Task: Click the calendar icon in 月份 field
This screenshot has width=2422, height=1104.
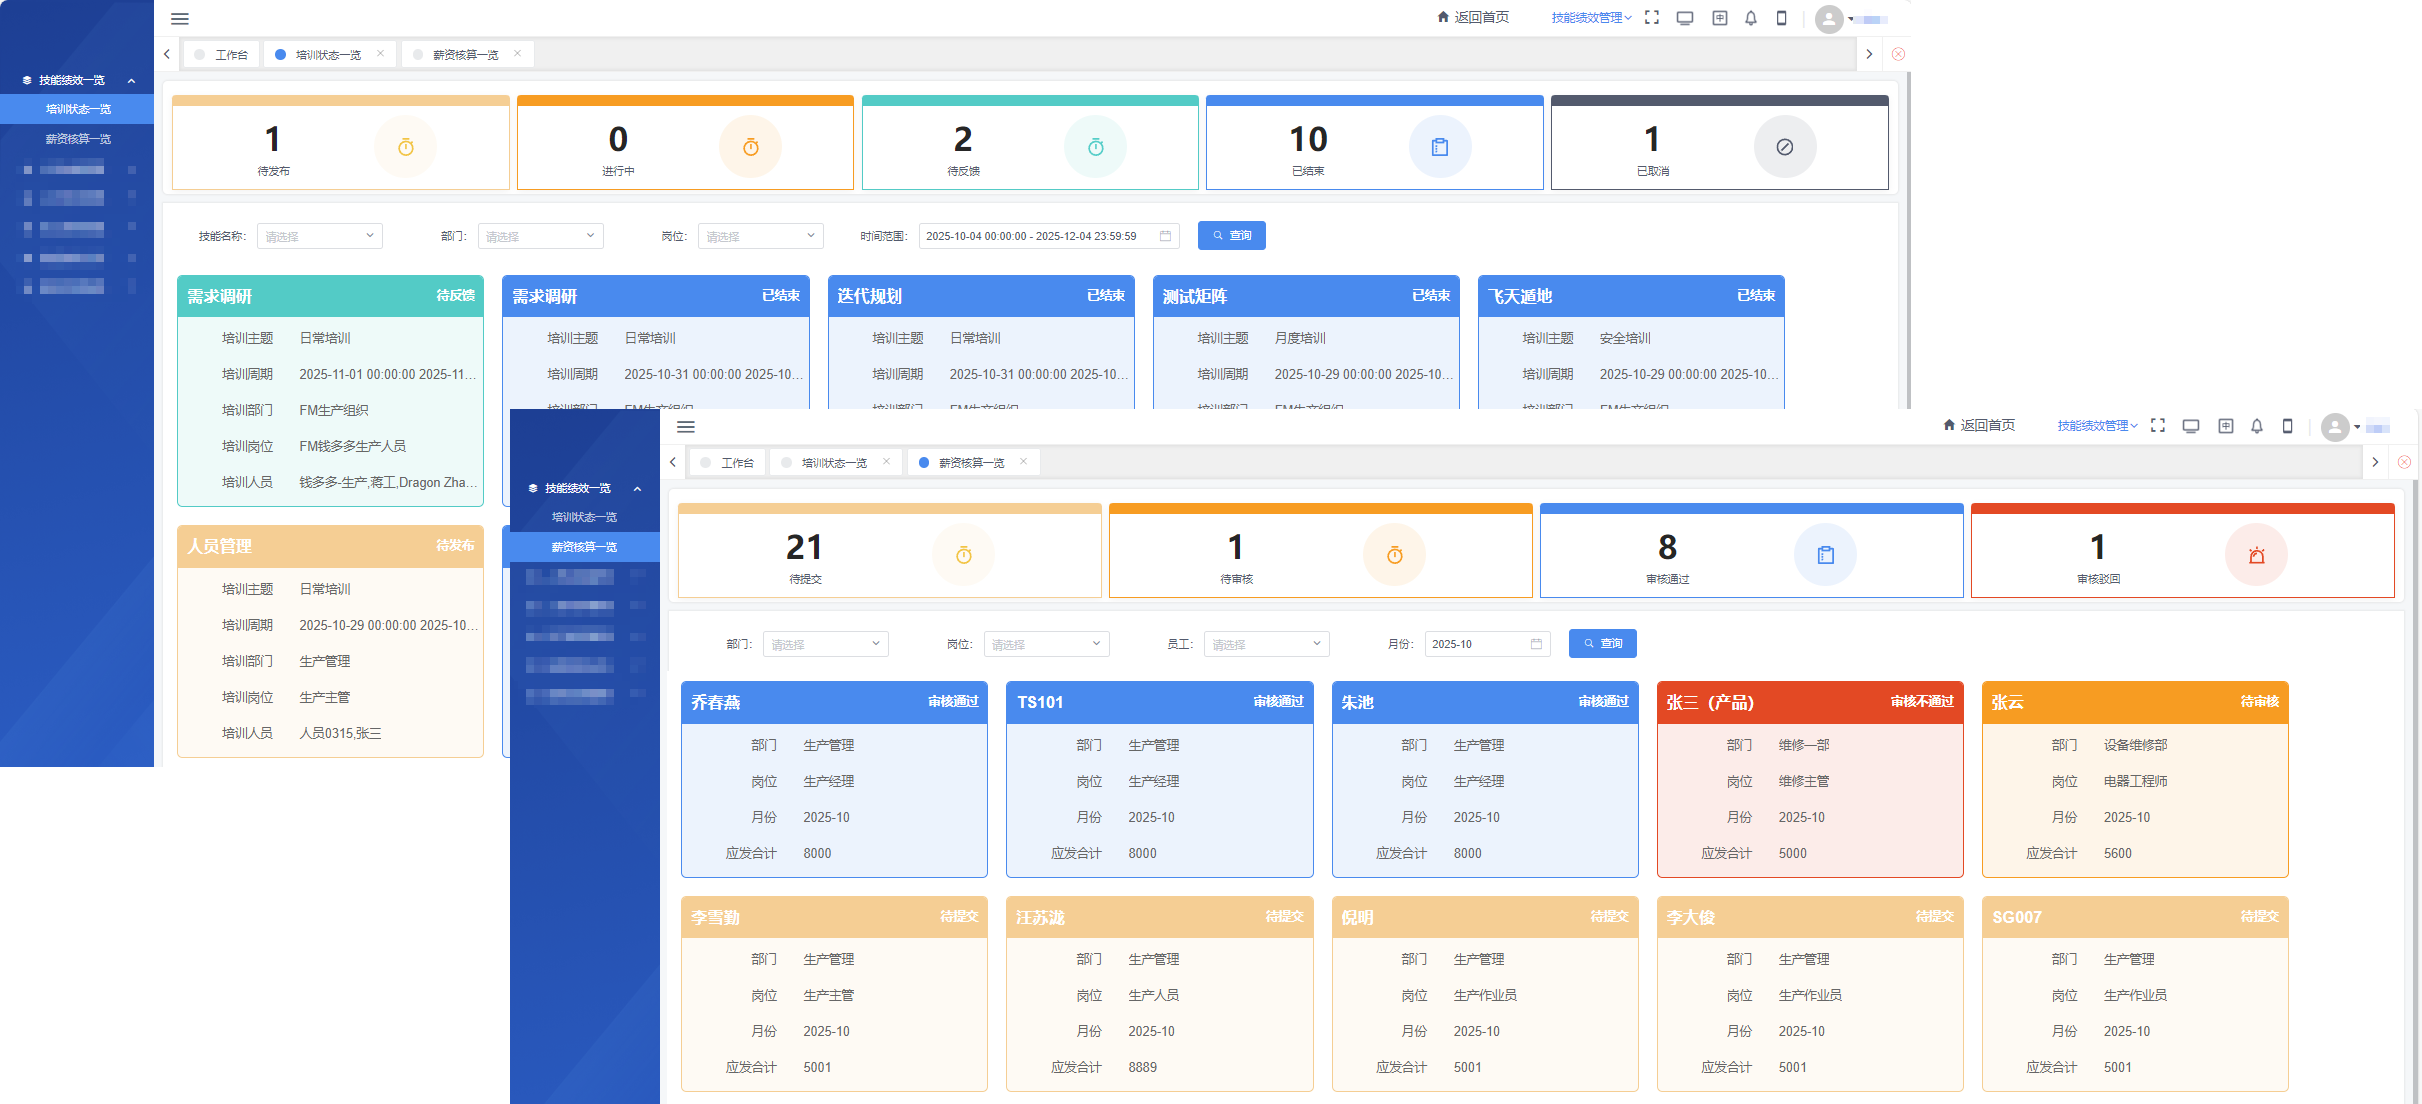Action: (1536, 644)
